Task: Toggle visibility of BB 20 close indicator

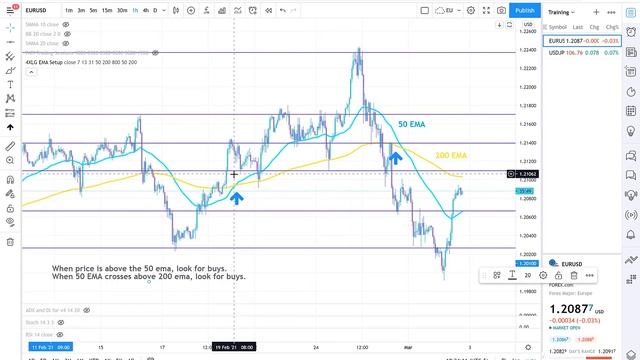Action: pos(67,34)
